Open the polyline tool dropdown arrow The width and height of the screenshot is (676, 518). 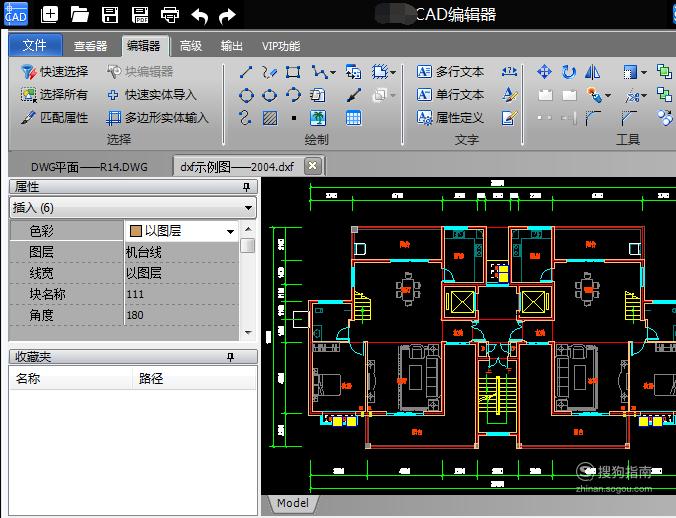[x=333, y=72]
